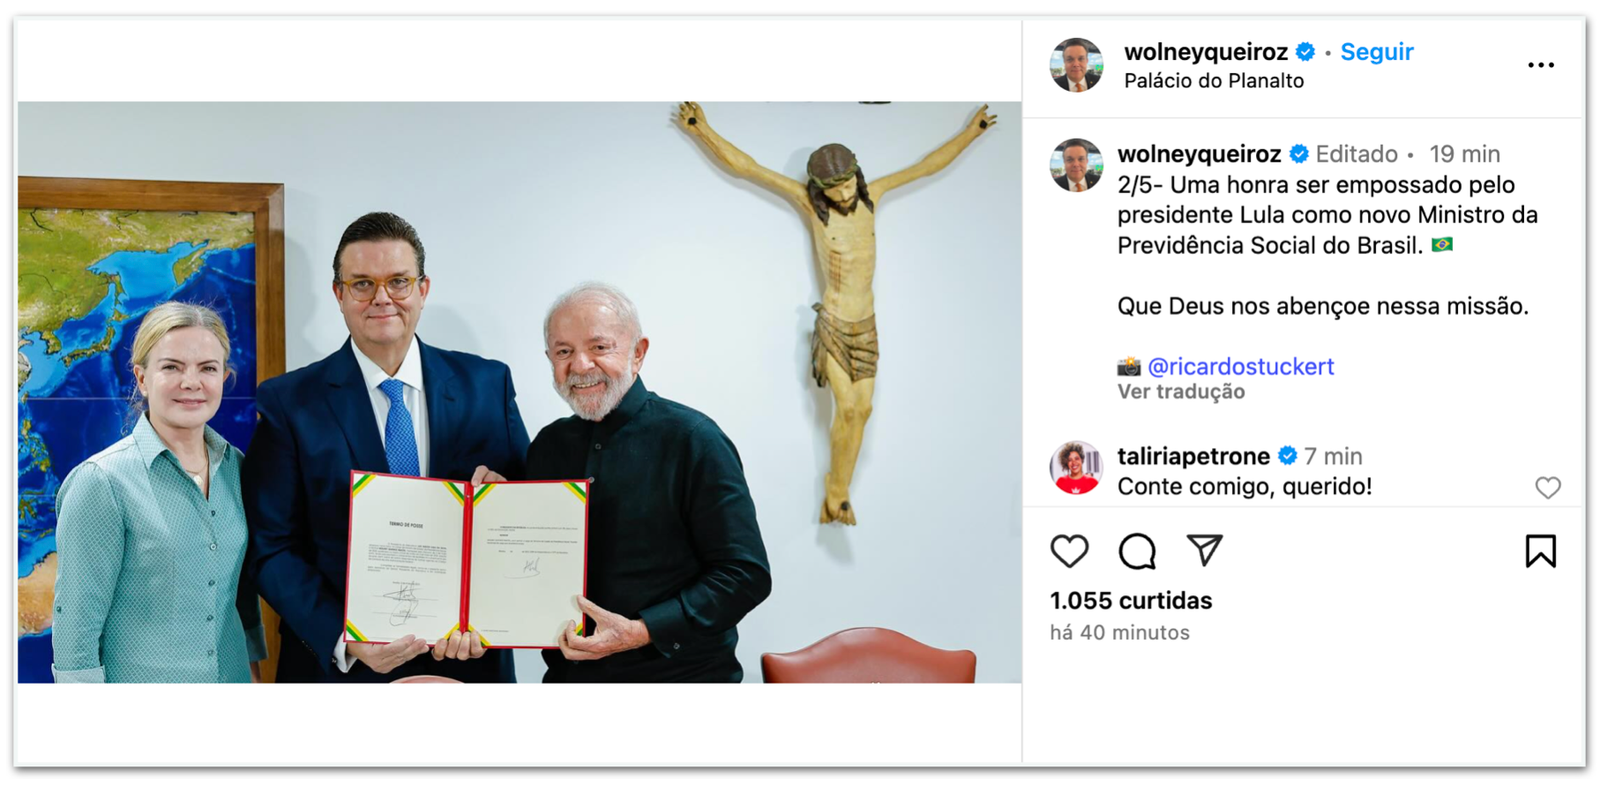The image size is (1600, 785).
Task: View the 1.055 curtidas likes list
Action: click(1131, 600)
